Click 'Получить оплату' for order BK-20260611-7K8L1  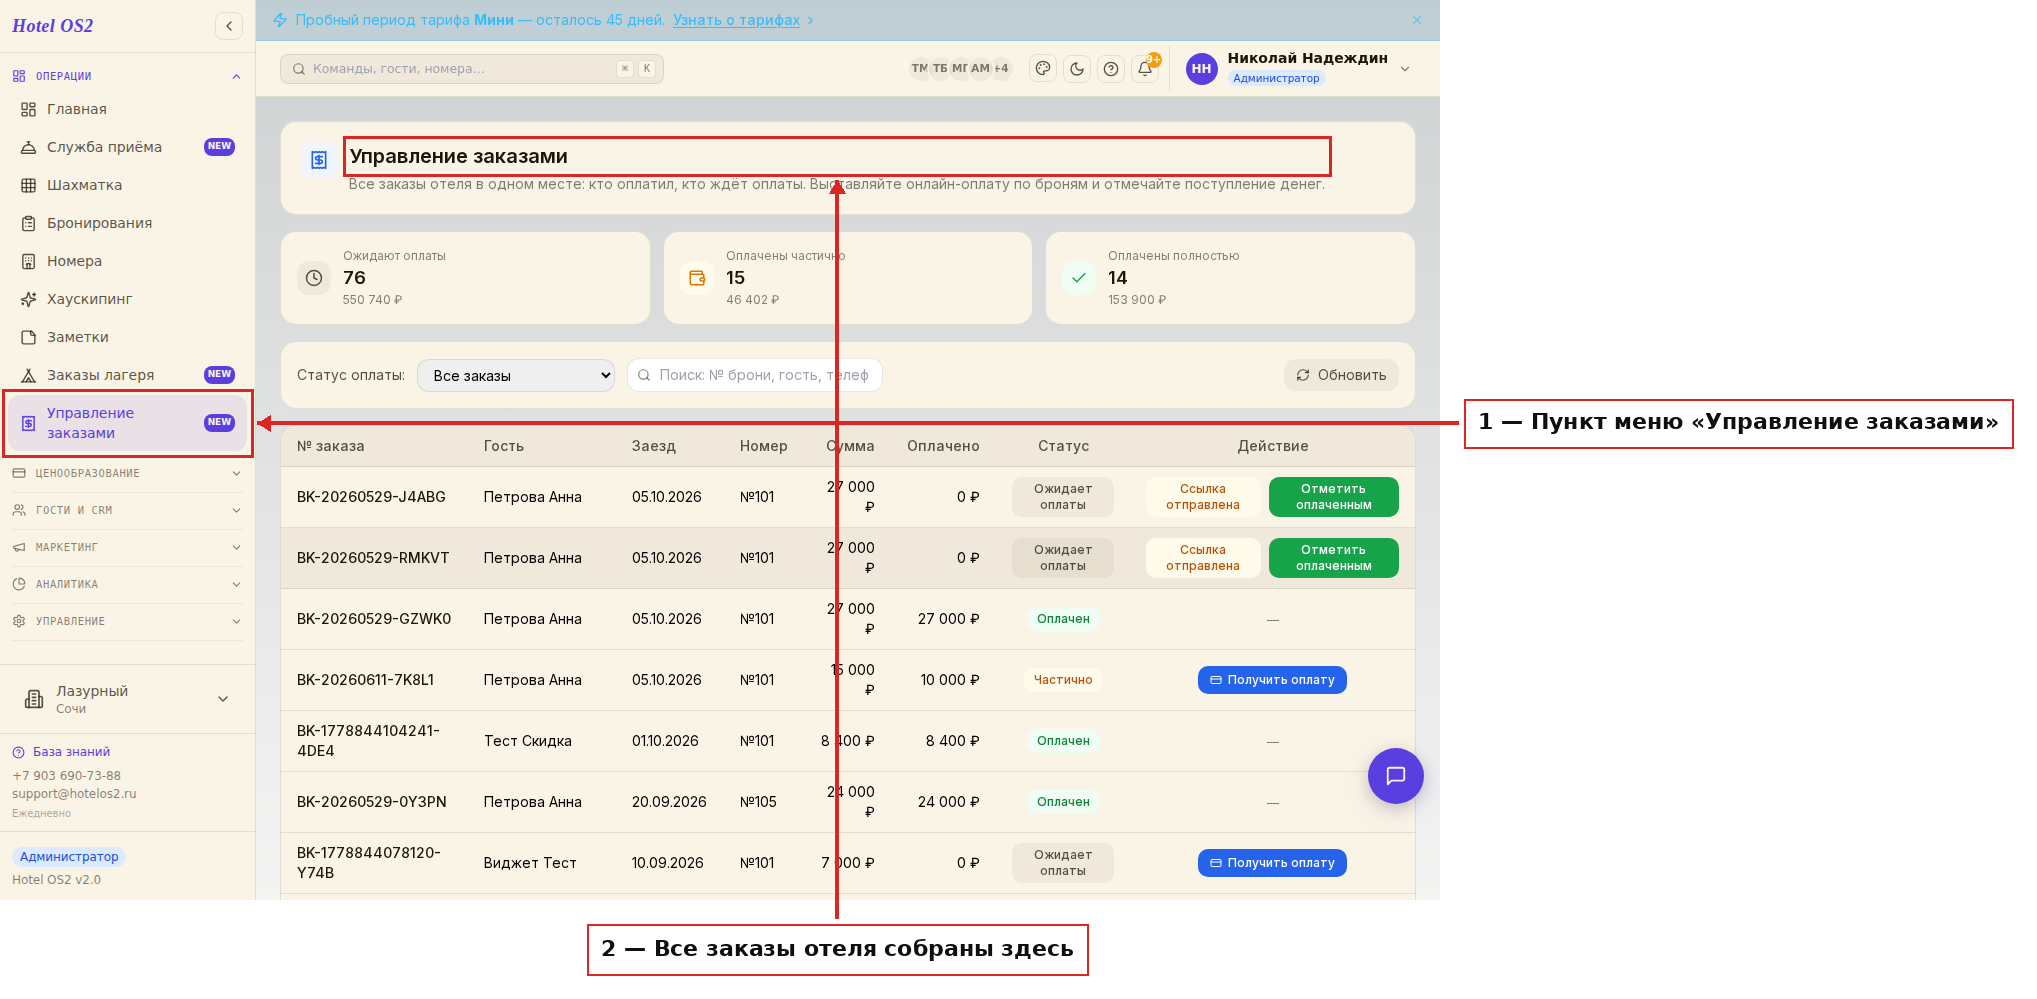click(1272, 680)
